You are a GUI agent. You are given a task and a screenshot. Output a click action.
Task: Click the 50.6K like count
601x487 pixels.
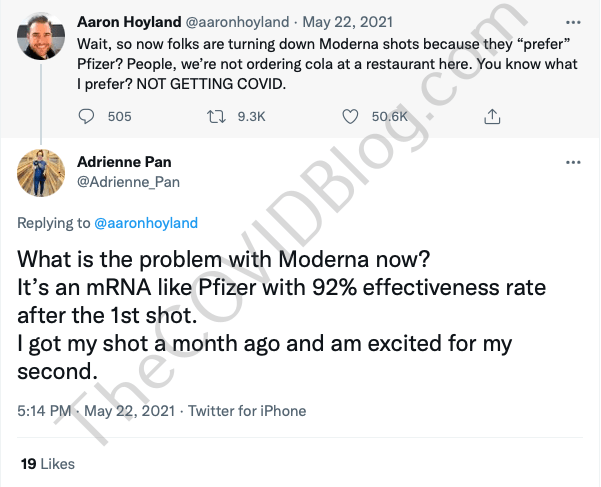(x=390, y=117)
